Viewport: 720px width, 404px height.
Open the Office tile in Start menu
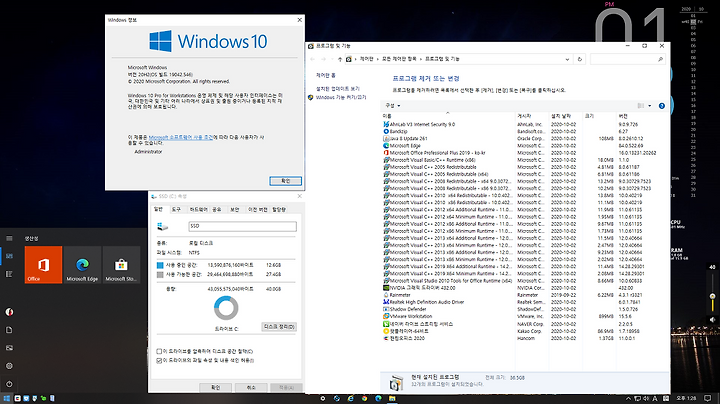[x=43, y=265]
